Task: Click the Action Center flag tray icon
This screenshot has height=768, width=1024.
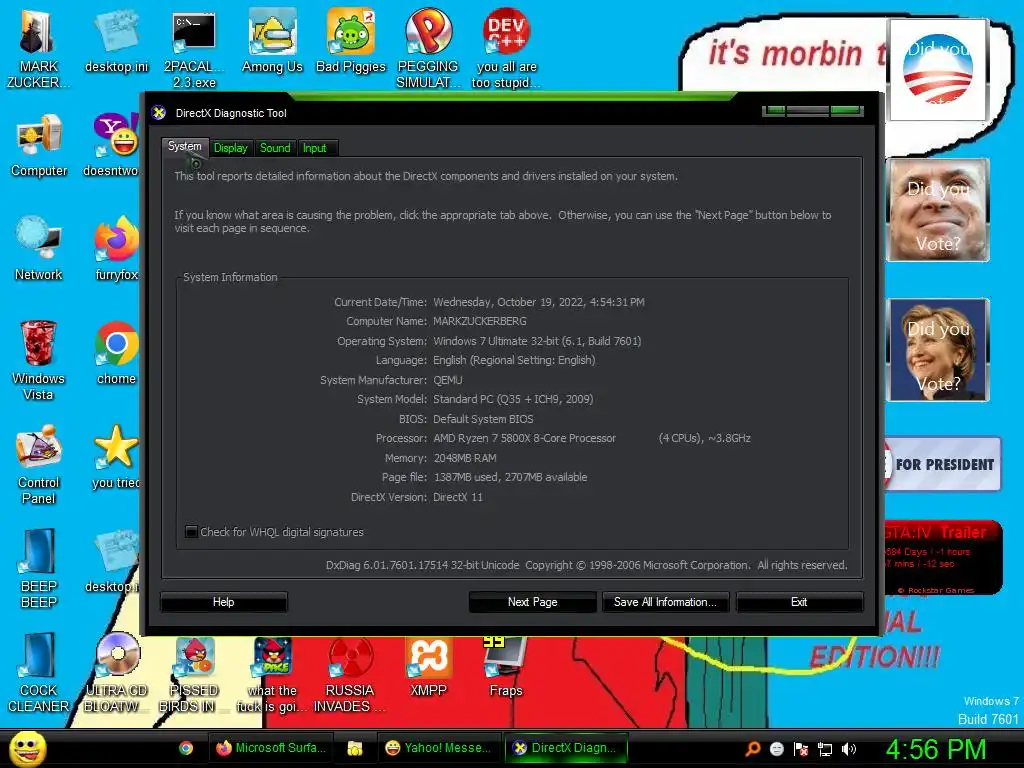Action: coord(801,749)
